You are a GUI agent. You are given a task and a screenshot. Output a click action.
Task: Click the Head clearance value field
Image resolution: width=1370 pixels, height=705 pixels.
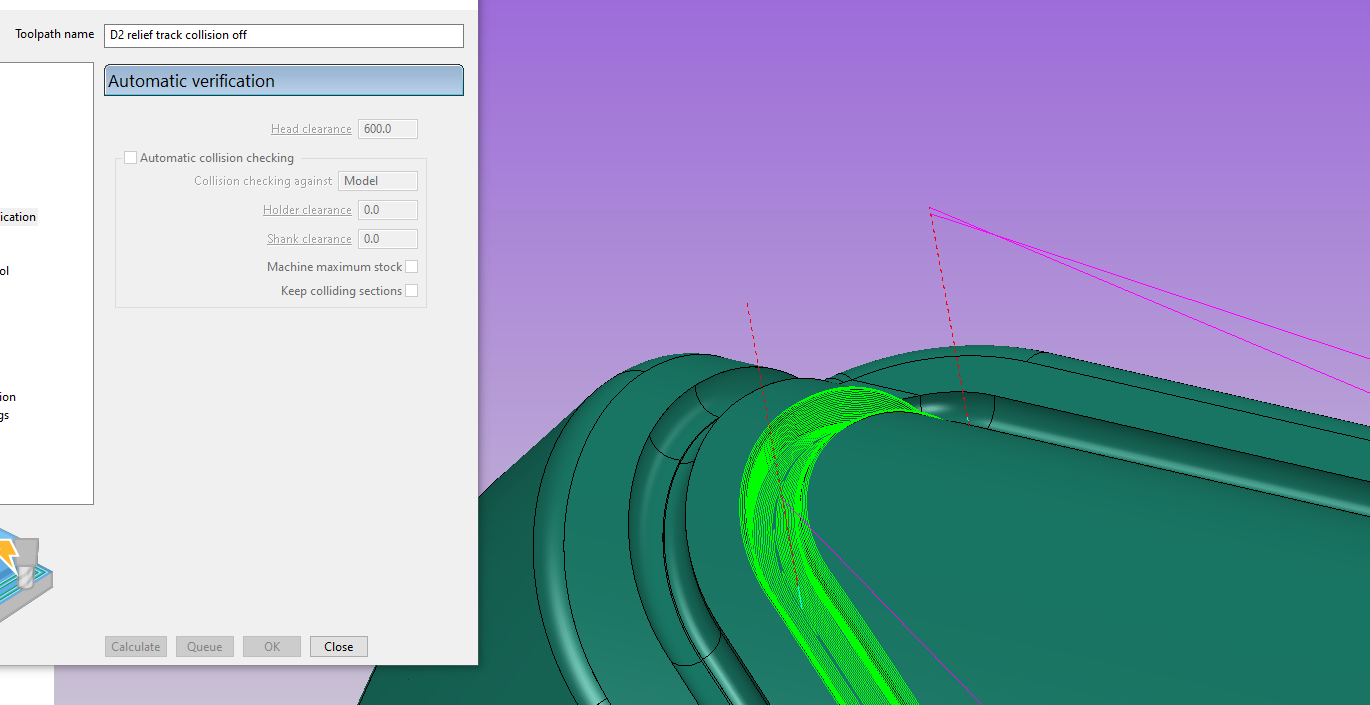388,129
